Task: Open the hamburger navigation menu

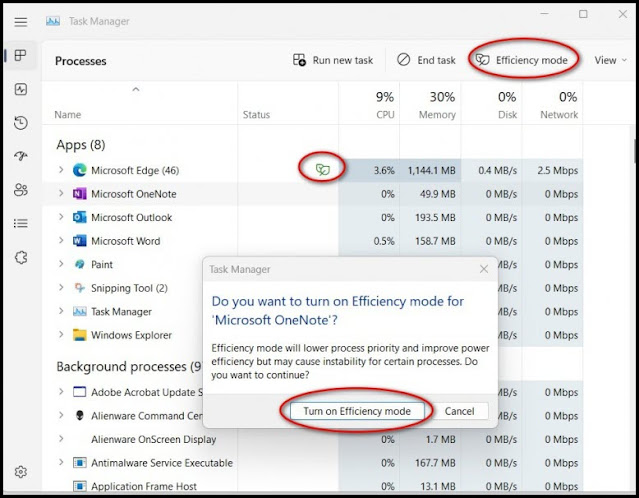Action: click(20, 22)
